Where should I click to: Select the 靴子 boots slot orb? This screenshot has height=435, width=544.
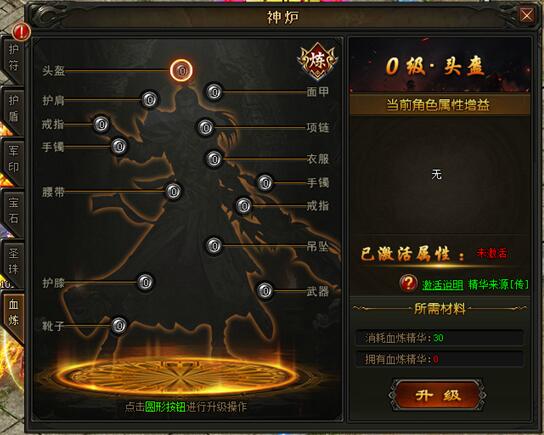[119, 326]
